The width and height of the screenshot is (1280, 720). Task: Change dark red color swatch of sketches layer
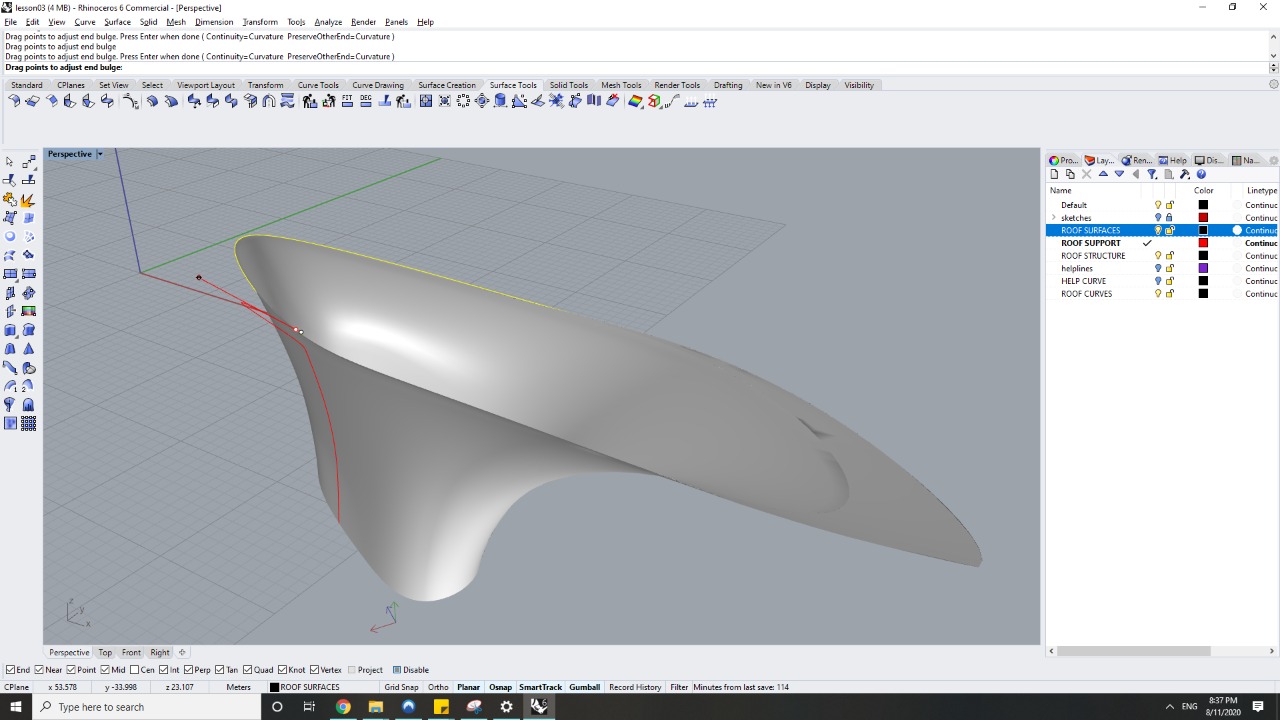(x=1203, y=217)
